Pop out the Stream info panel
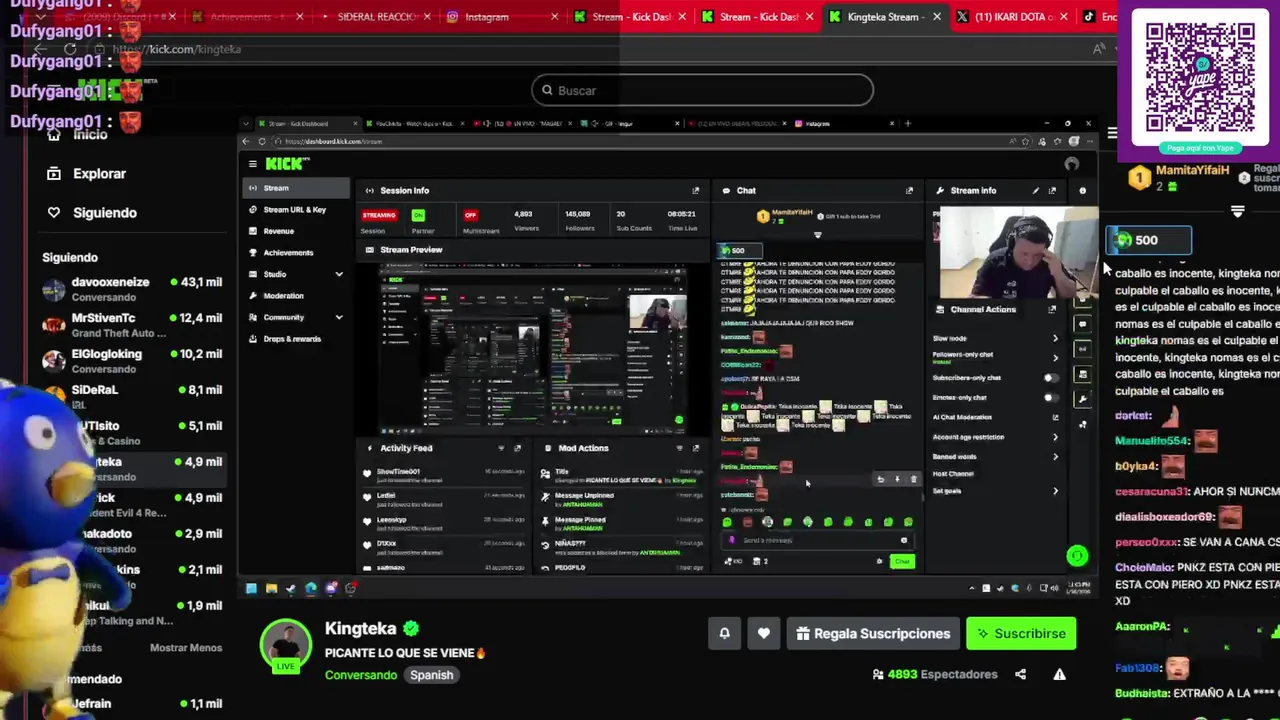 pos(1052,190)
